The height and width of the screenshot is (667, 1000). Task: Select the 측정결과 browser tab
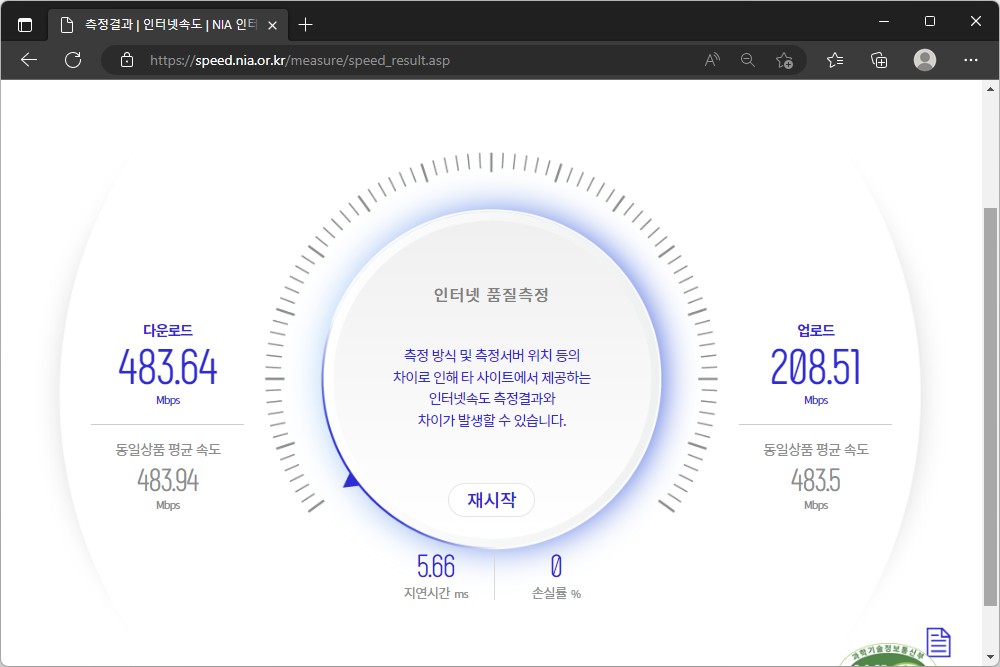pyautogui.click(x=168, y=25)
